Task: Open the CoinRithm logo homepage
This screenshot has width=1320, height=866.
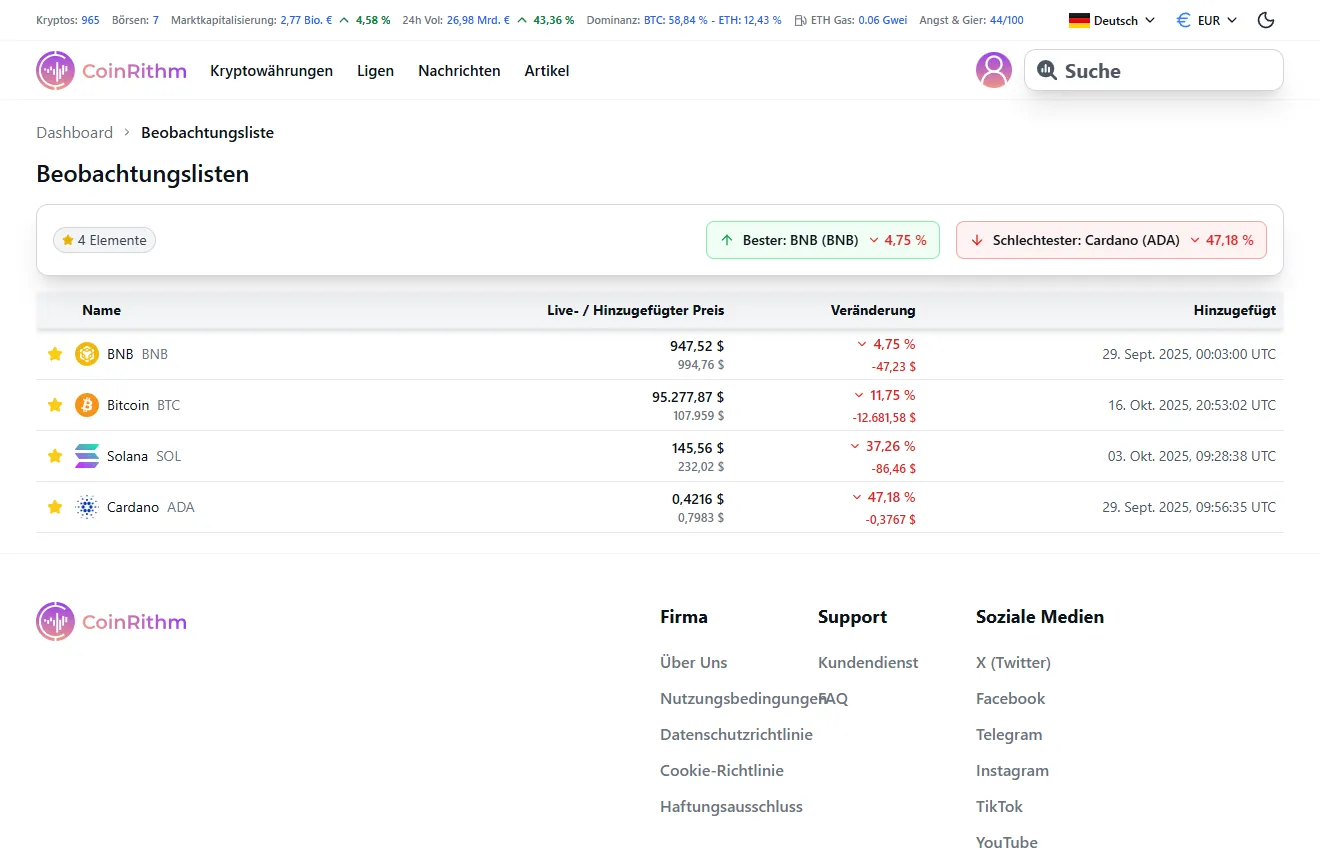Action: (110, 70)
